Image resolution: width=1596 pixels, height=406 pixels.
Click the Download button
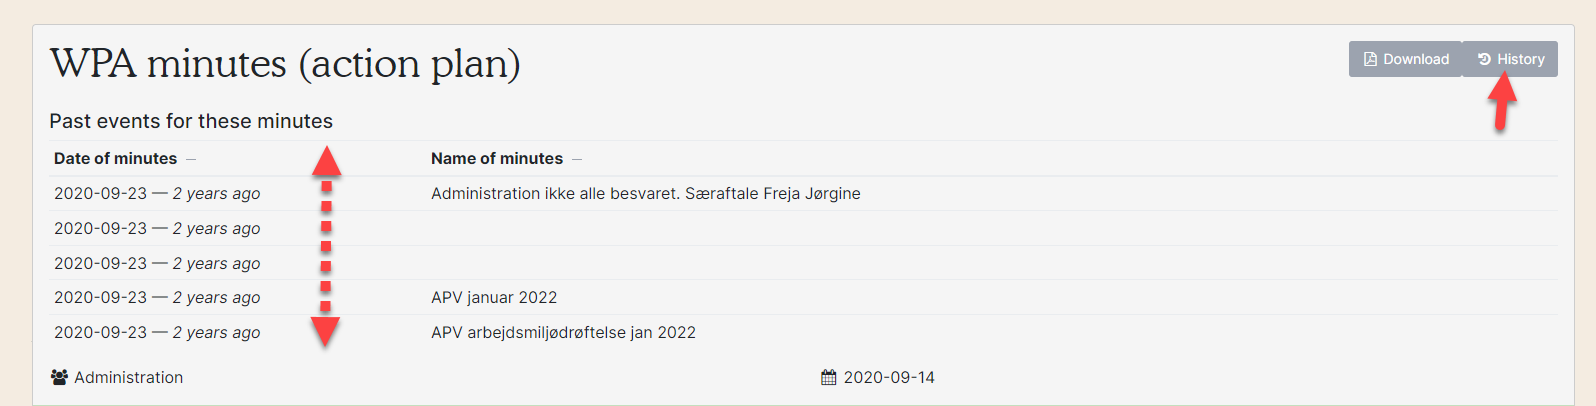[1405, 59]
